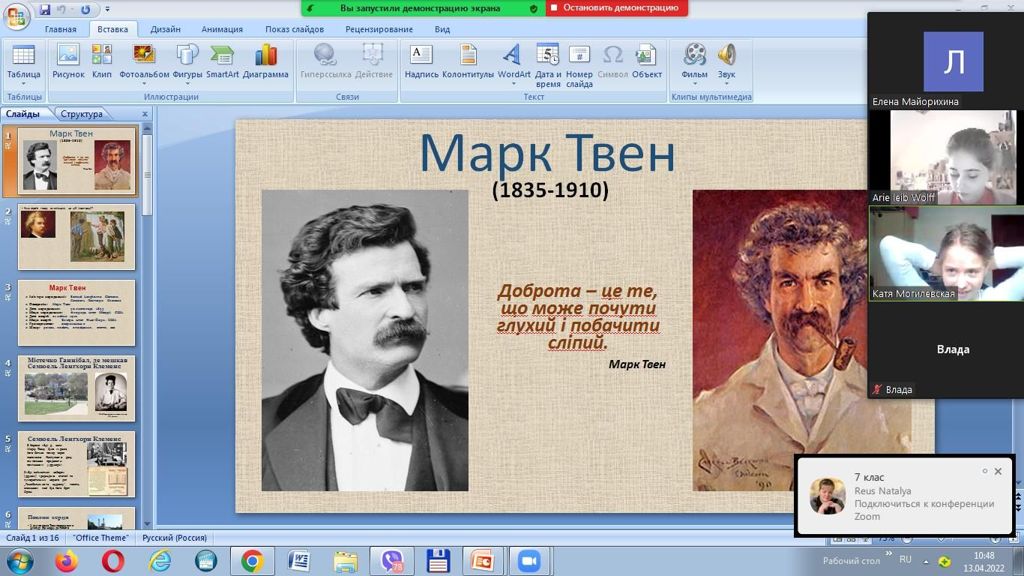Insert a SmartArt graphic

(222, 61)
